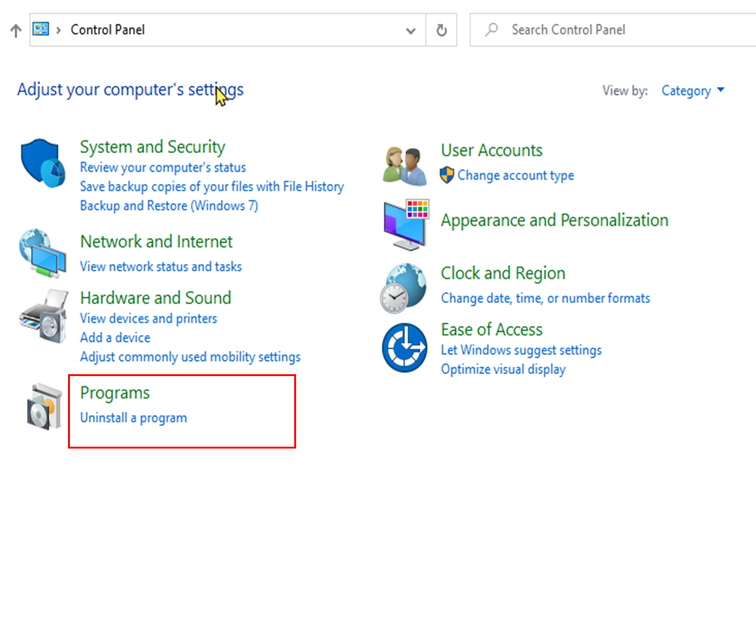The image size is (756, 630).
Task: Open System and Security shield icon
Action: (43, 163)
